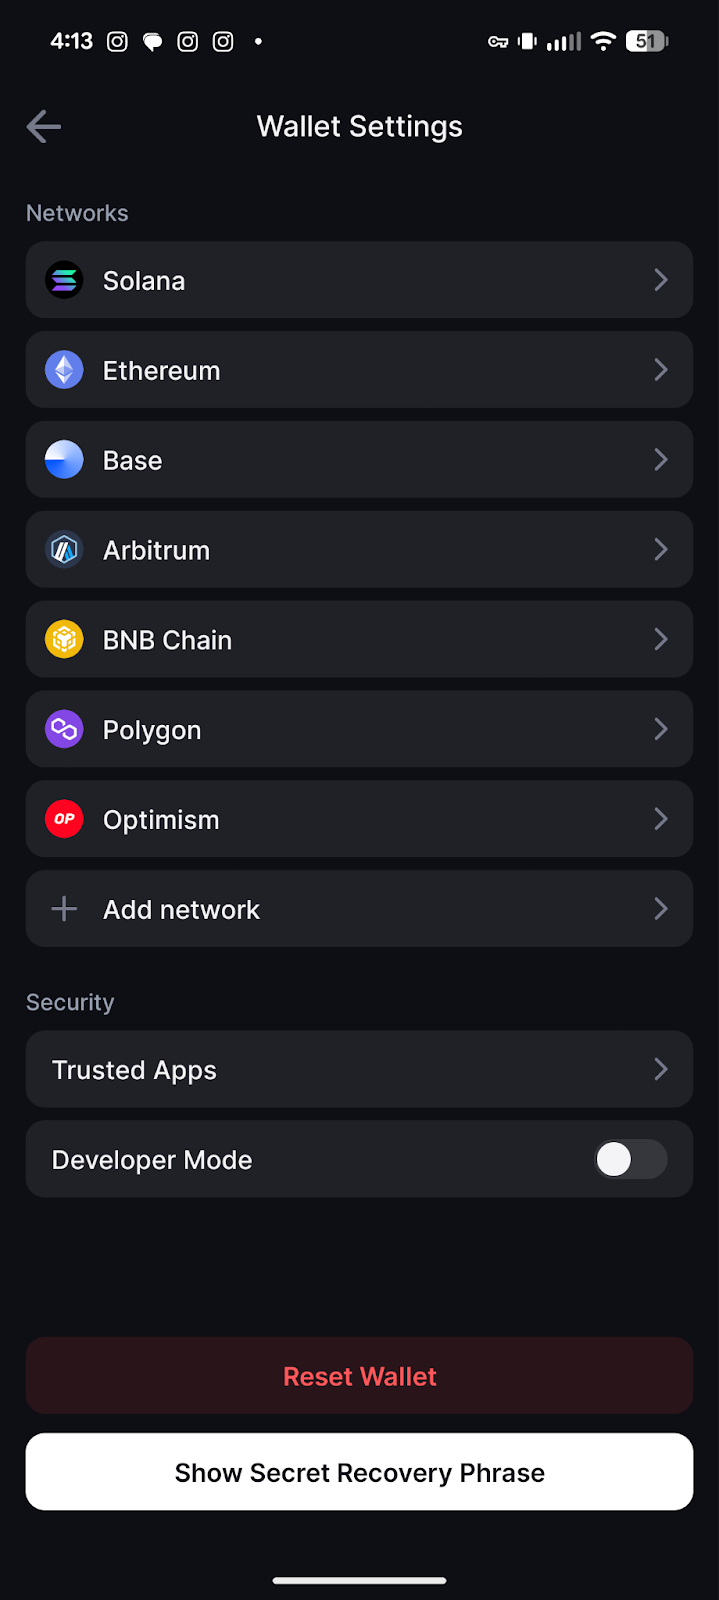
Task: Tap the Ethereum diamond logo icon
Action: 64,370
